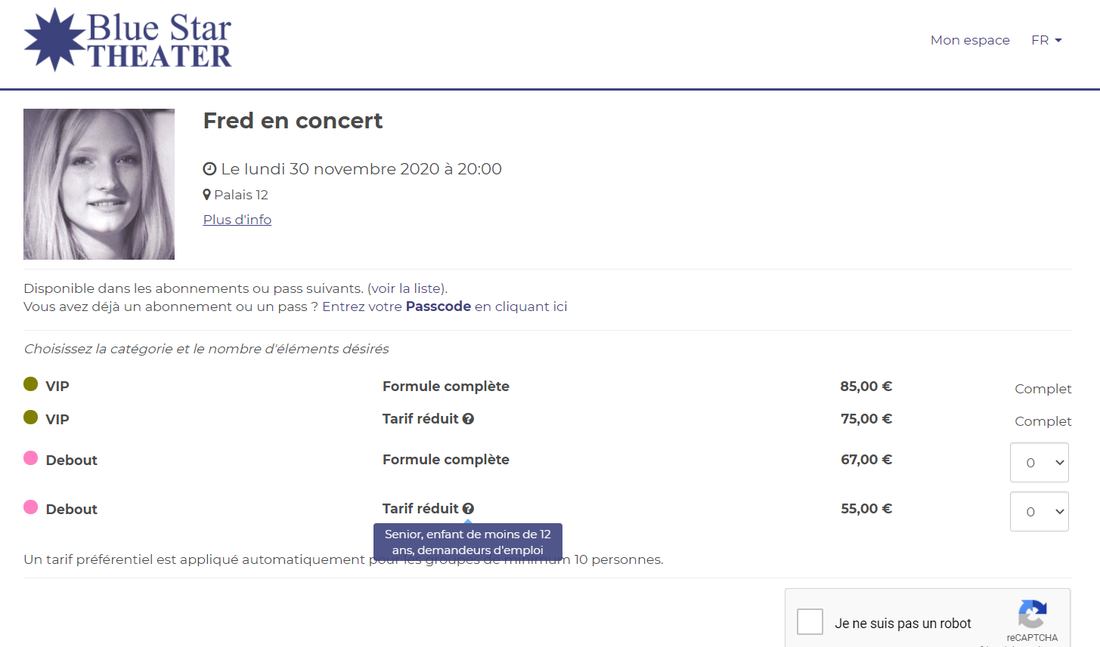
Task: Click the olive VIP Tarif réduit color dot
Action: click(x=31, y=417)
